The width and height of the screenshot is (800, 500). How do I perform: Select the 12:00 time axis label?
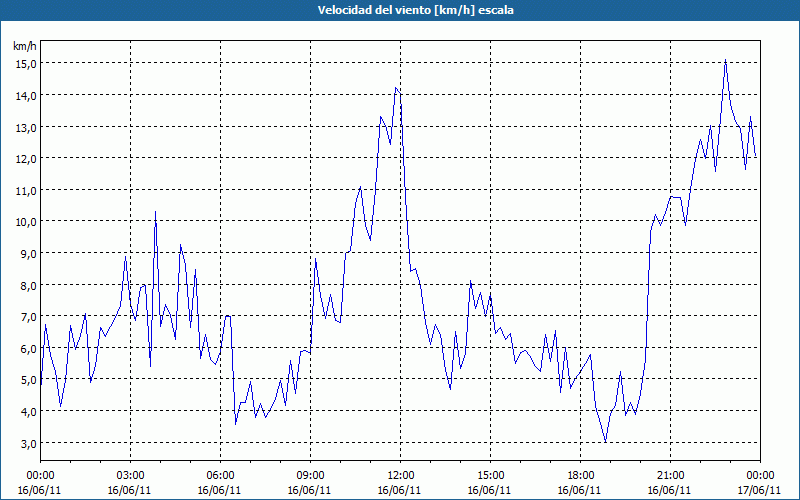(400, 475)
